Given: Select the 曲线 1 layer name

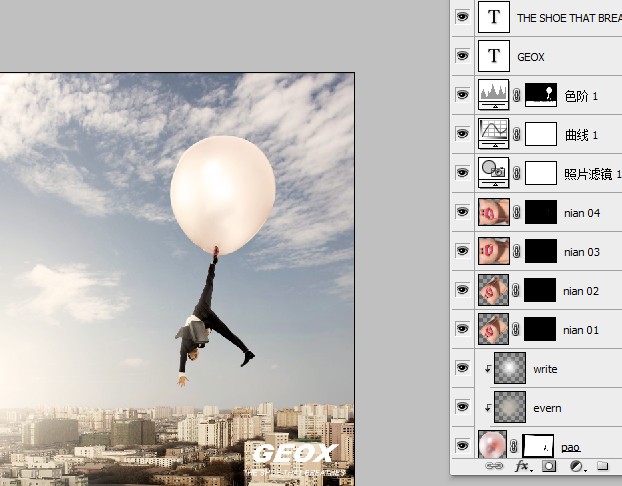Looking at the screenshot, I should tap(581, 135).
